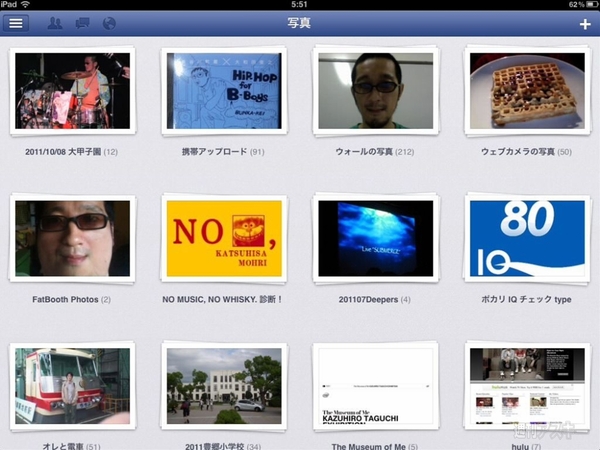
Task: Tap the 62% battery percentage text
Action: pos(576,5)
